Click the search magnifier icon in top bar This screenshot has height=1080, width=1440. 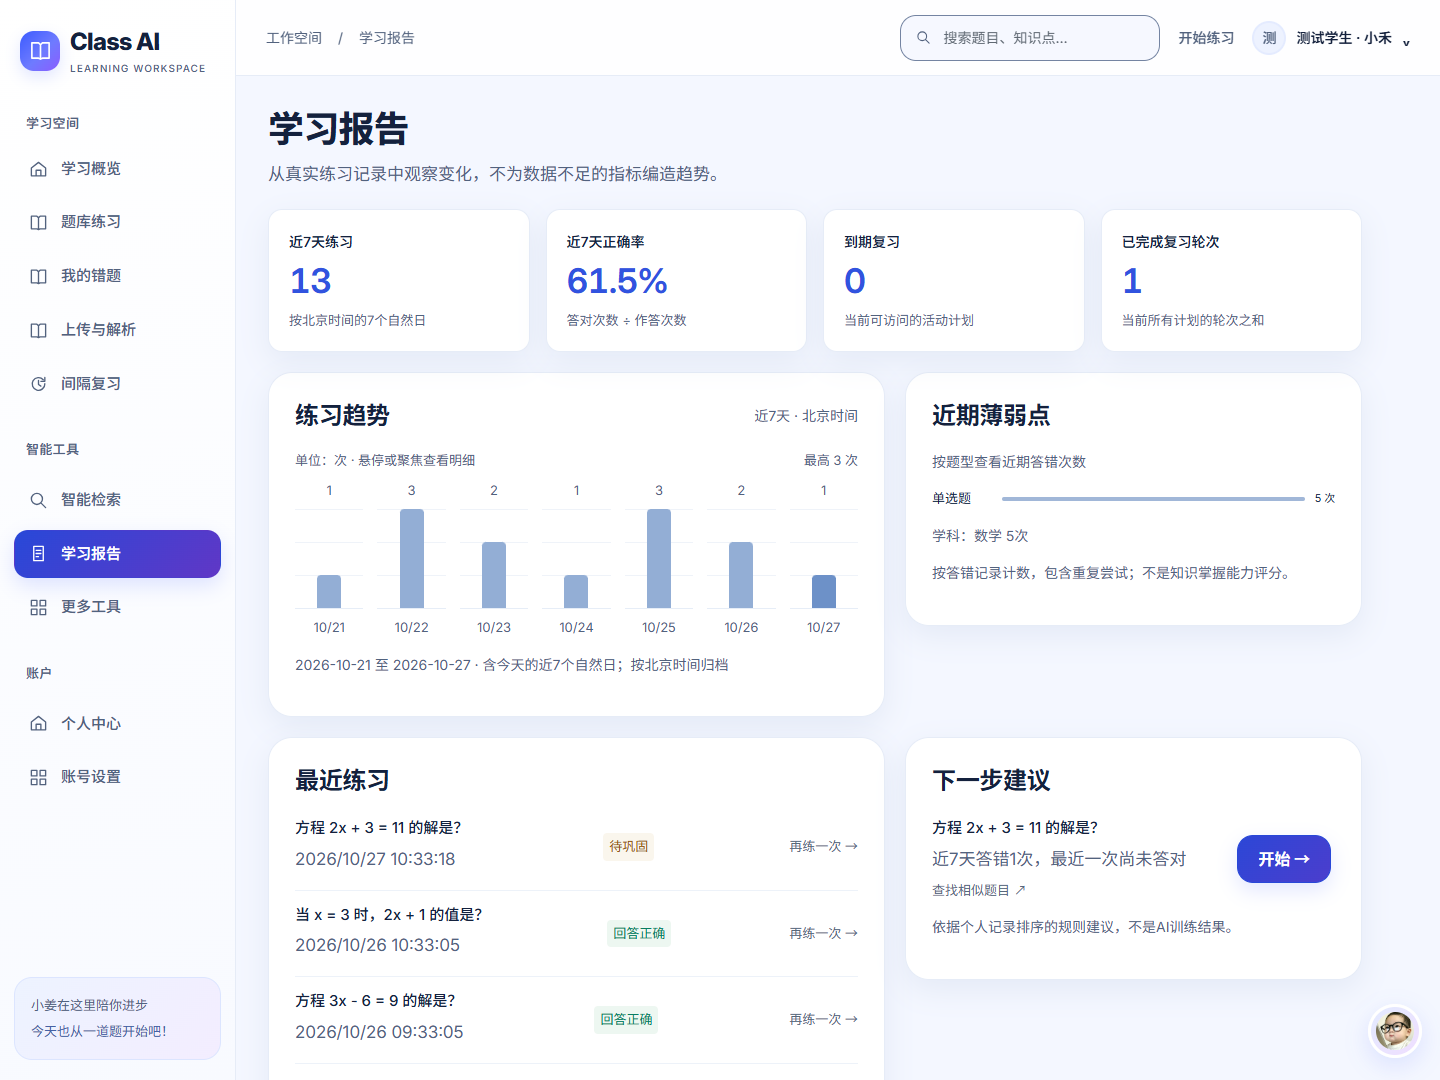[x=924, y=38]
